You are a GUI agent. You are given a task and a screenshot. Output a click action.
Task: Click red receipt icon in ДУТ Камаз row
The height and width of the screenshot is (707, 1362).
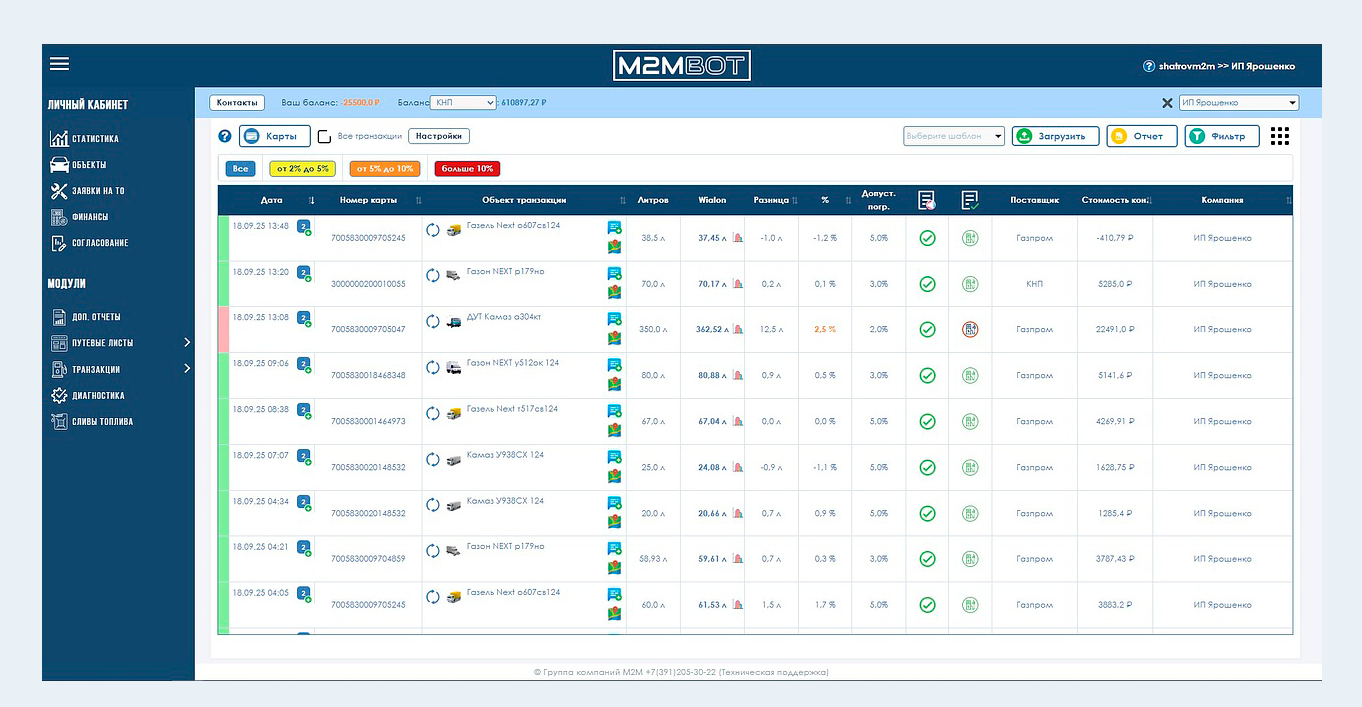969,329
